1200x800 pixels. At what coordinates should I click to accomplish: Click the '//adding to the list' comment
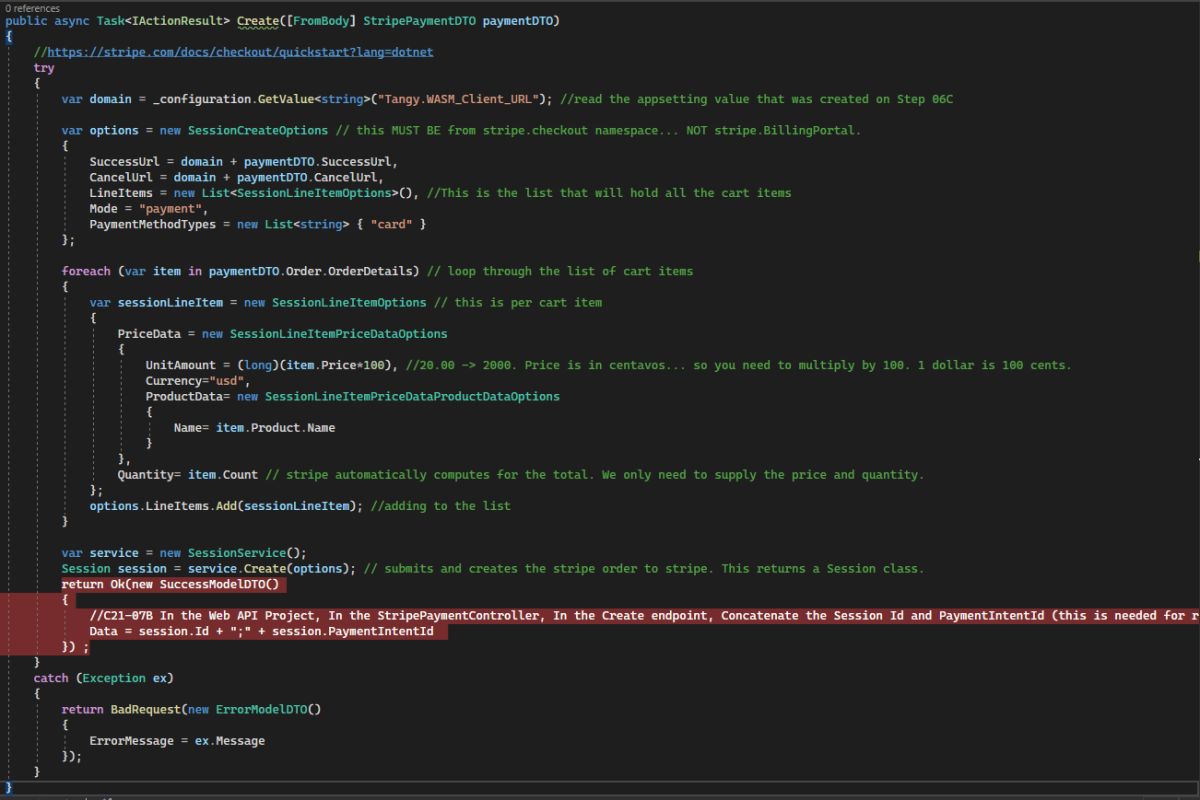(440, 504)
